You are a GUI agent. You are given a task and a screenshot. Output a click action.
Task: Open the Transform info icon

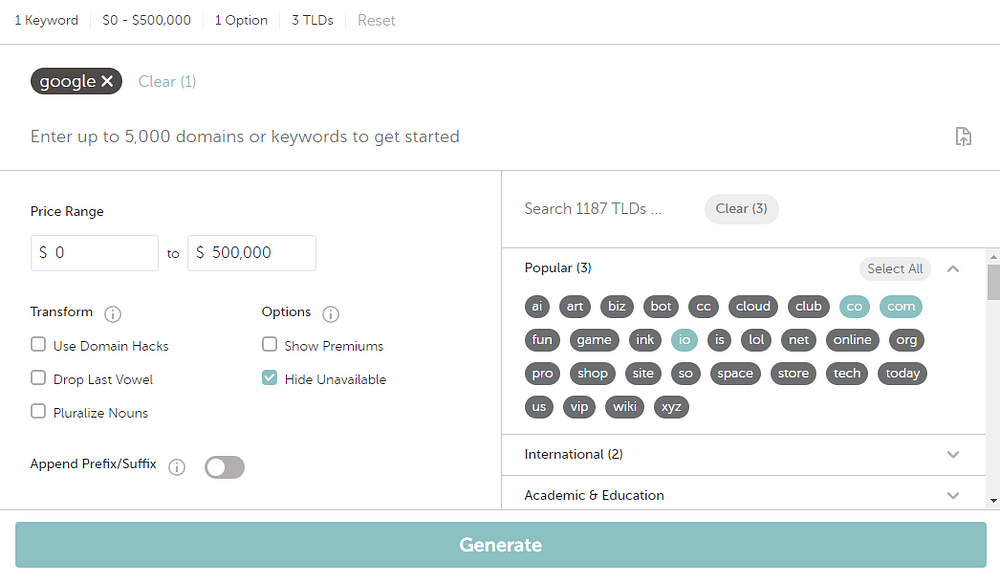pyautogui.click(x=113, y=314)
